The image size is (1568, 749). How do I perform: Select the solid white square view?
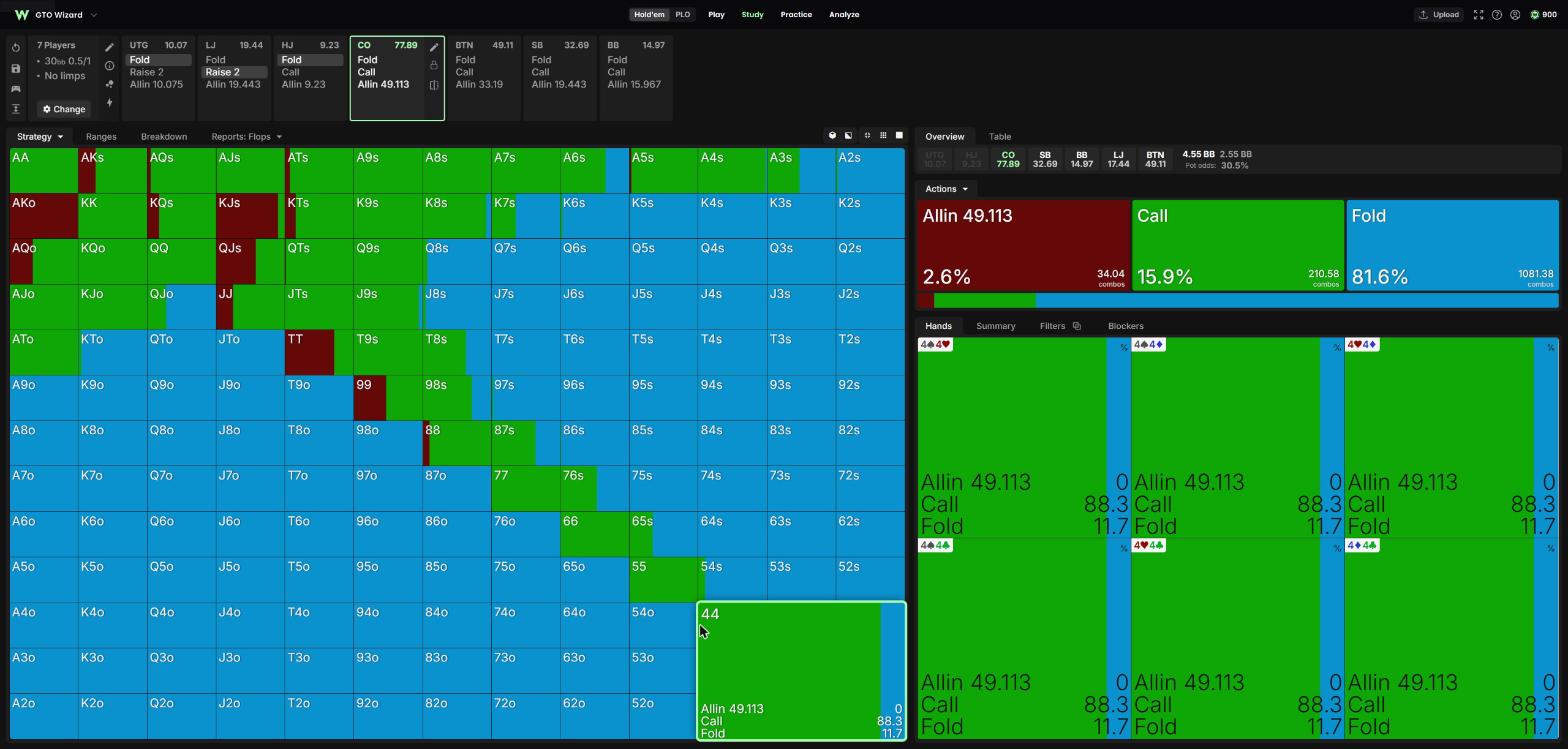click(899, 136)
